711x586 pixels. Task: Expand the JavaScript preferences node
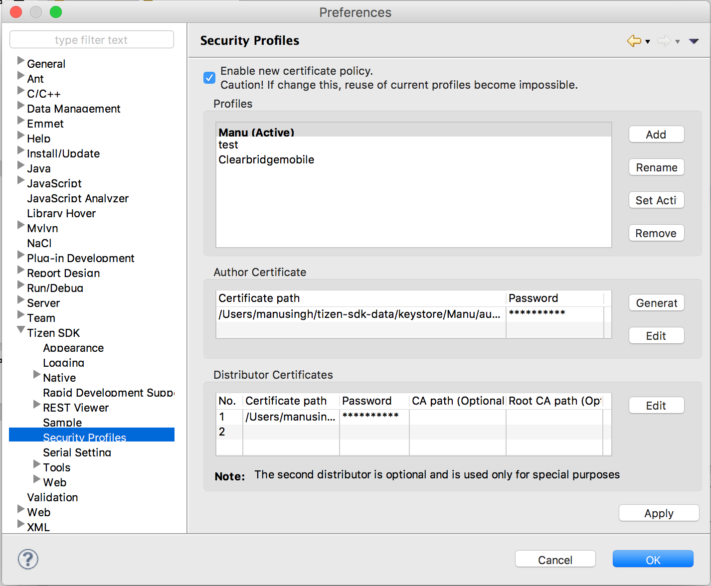pos(19,183)
